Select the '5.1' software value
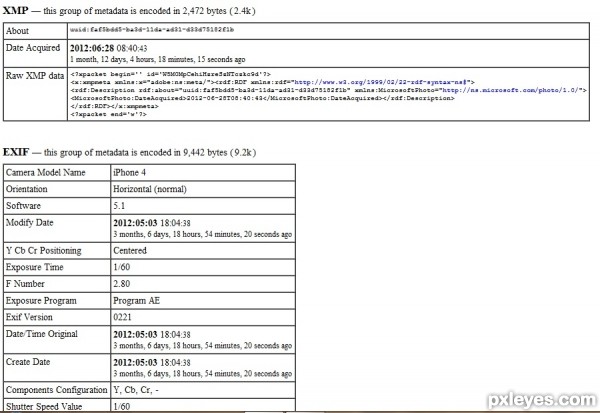Image resolution: width=600 pixels, height=413 pixels. [x=119, y=206]
